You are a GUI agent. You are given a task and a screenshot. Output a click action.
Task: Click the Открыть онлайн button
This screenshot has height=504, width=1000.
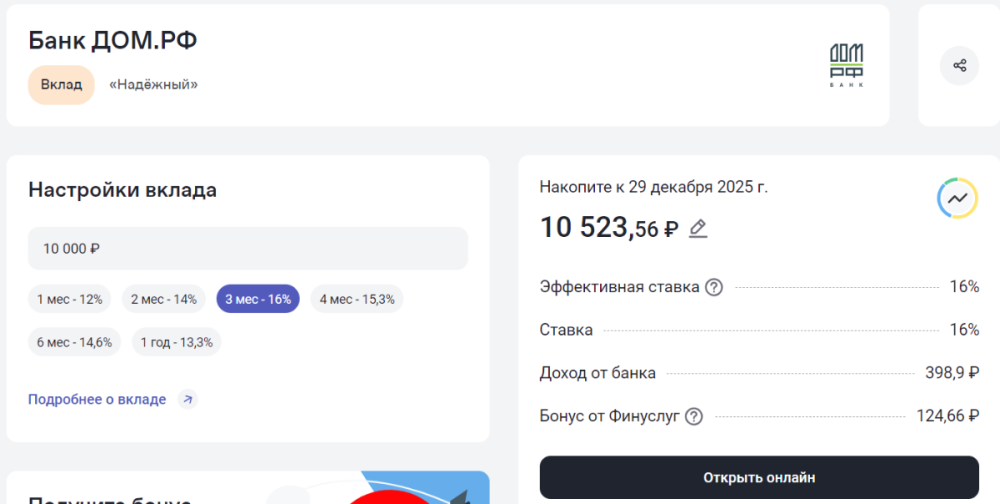coord(759,478)
